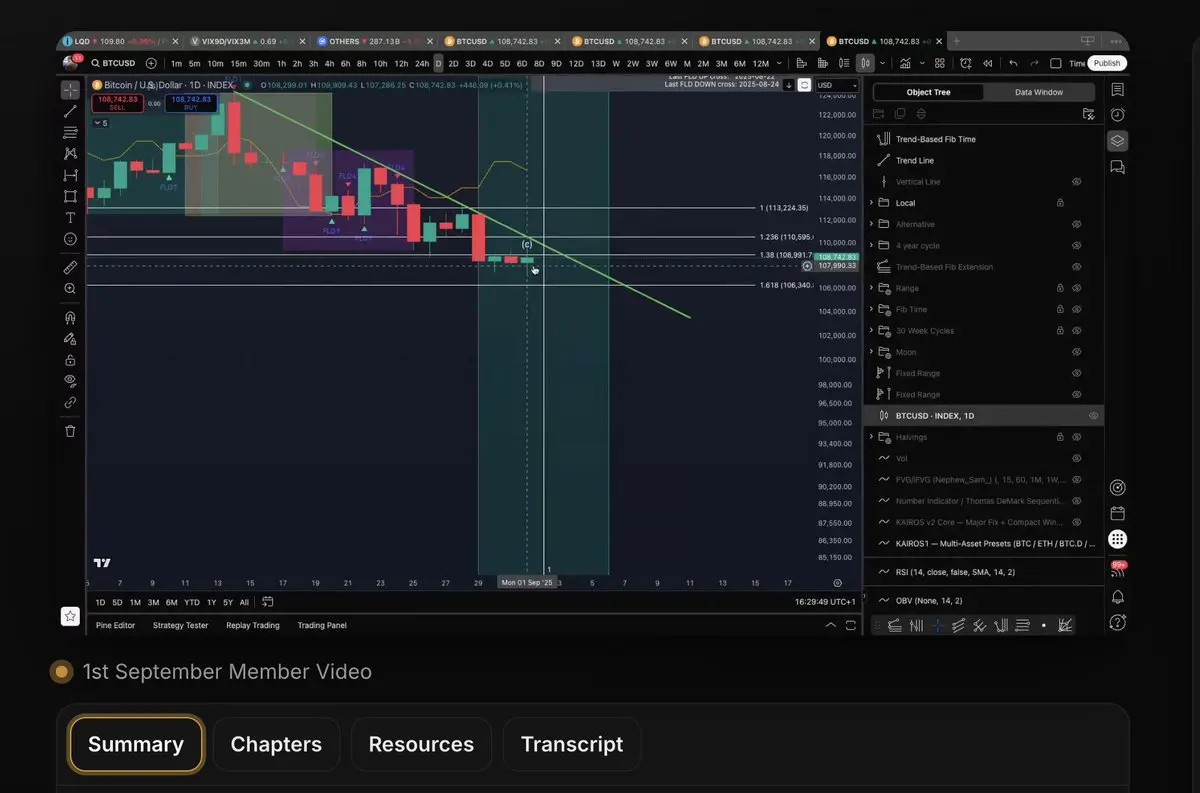This screenshot has height=793, width=1200.
Task: Click the candlestick chart type icon
Action: [865, 63]
